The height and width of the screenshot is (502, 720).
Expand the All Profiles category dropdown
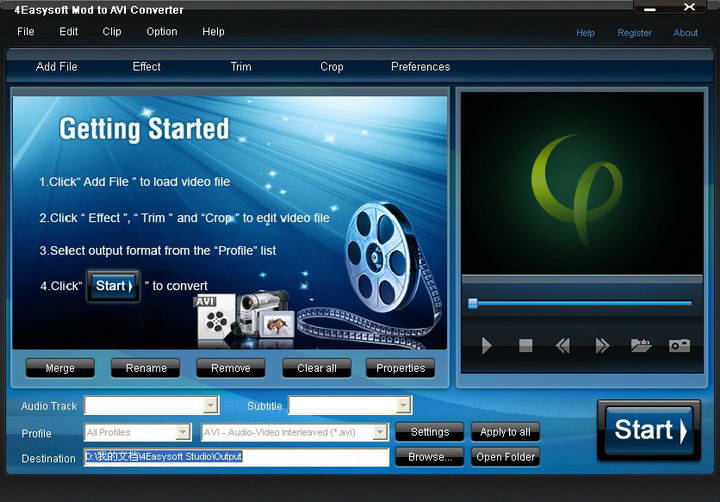point(183,432)
